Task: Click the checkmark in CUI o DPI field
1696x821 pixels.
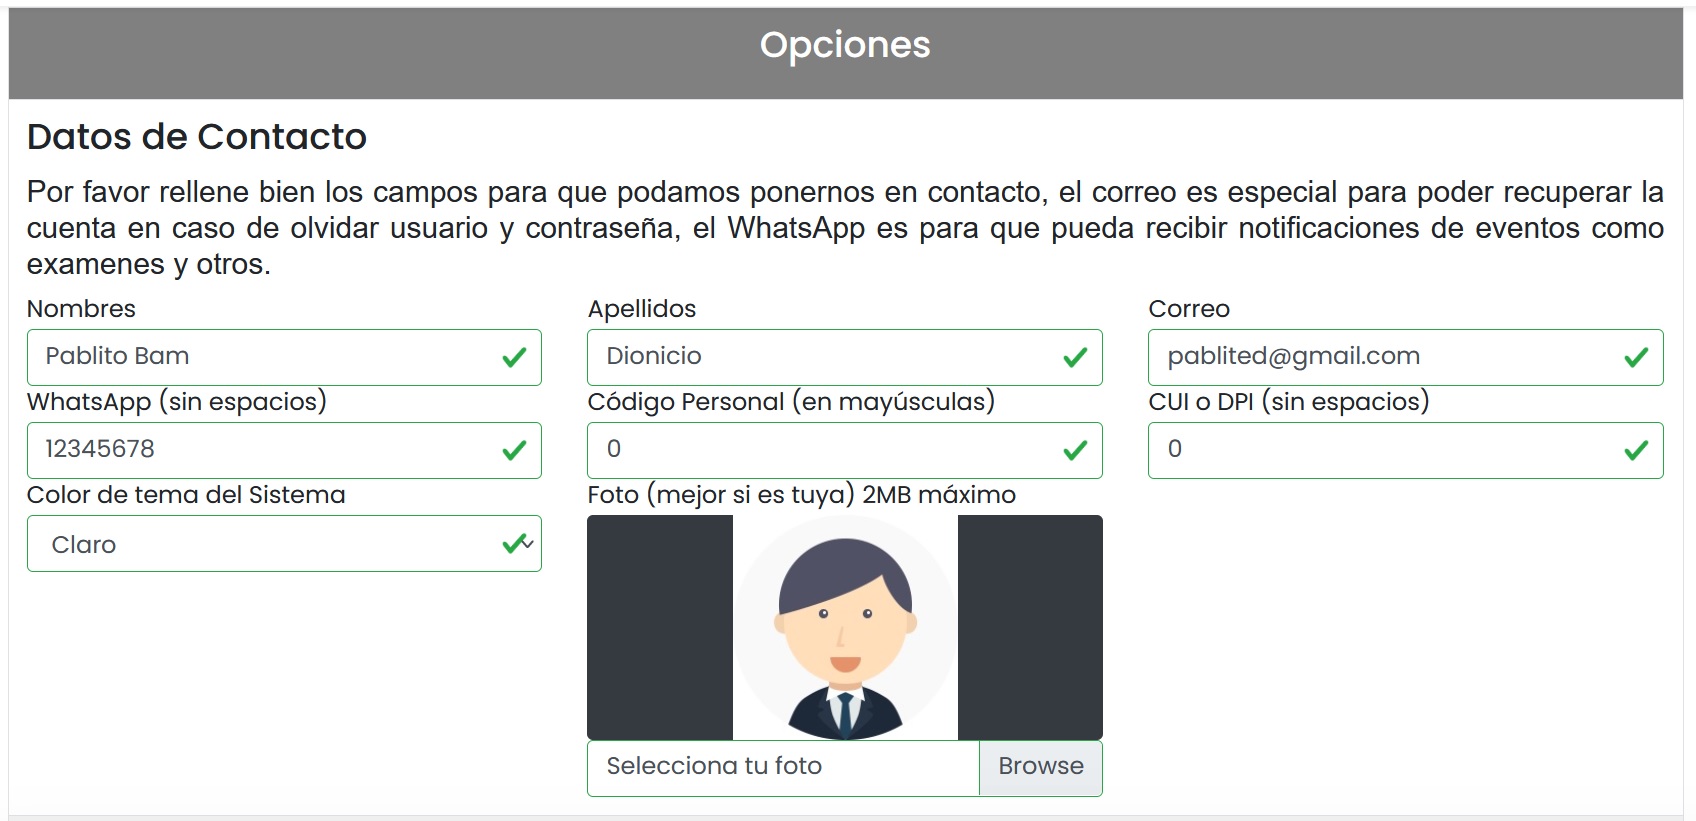Action: pos(1636,450)
